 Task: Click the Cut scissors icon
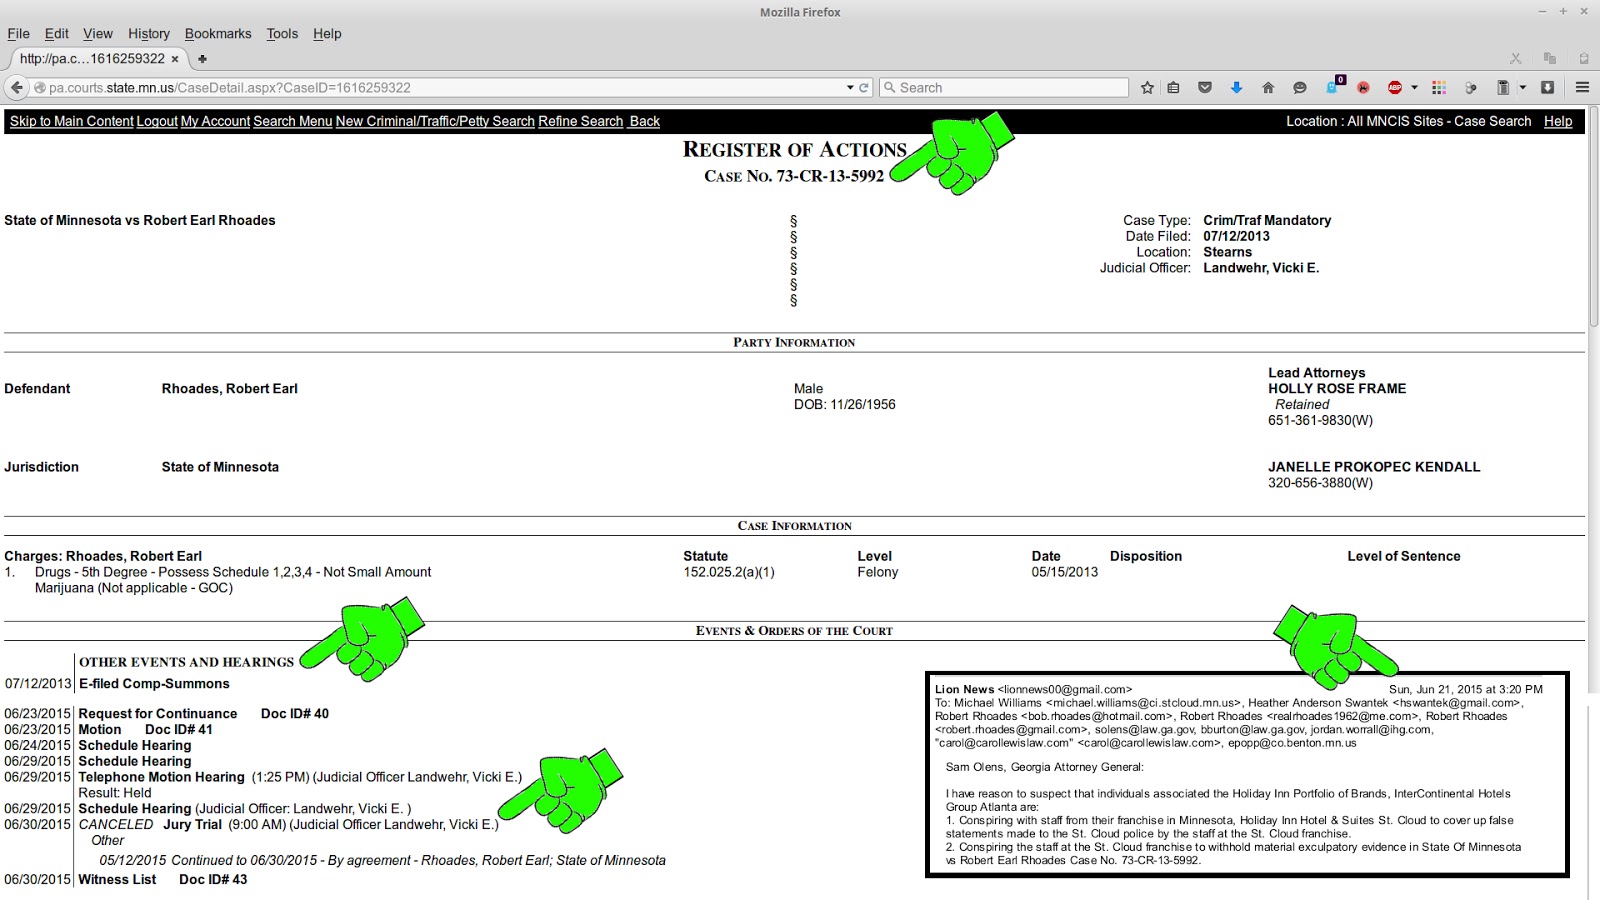coord(1516,59)
